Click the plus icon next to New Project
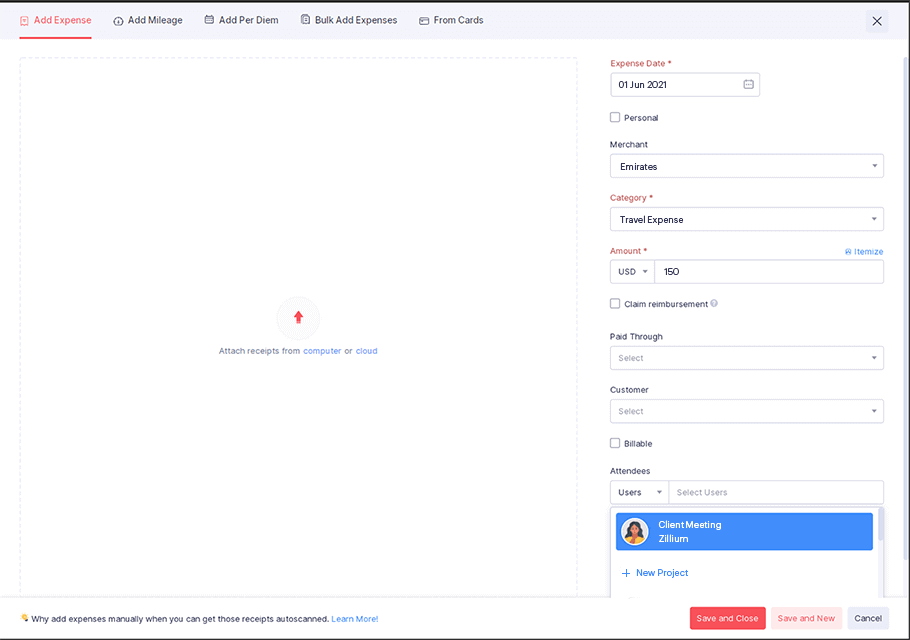910x640 pixels. click(626, 572)
